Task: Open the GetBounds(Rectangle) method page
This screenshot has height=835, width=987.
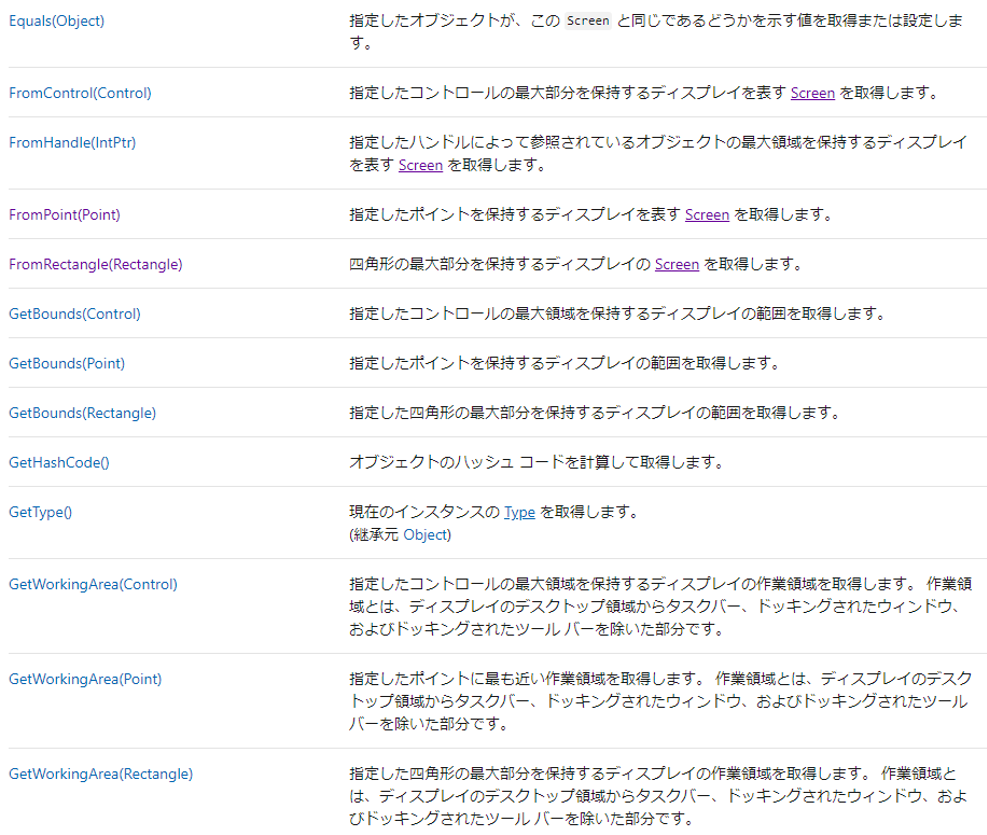Action: tap(83, 412)
